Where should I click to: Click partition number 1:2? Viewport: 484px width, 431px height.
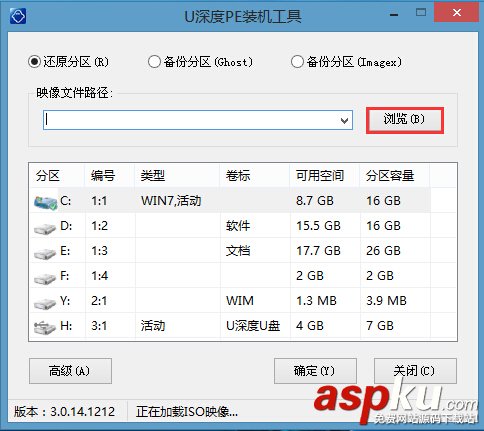coord(99,226)
